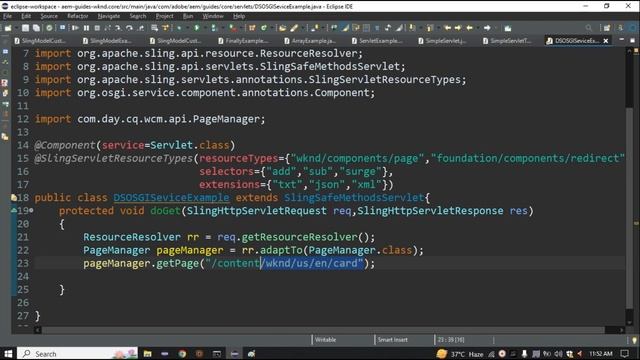Image resolution: width=640 pixels, height=360 pixels.
Task: Click the Coverage run toolbar icon
Action: (x=213, y=28)
